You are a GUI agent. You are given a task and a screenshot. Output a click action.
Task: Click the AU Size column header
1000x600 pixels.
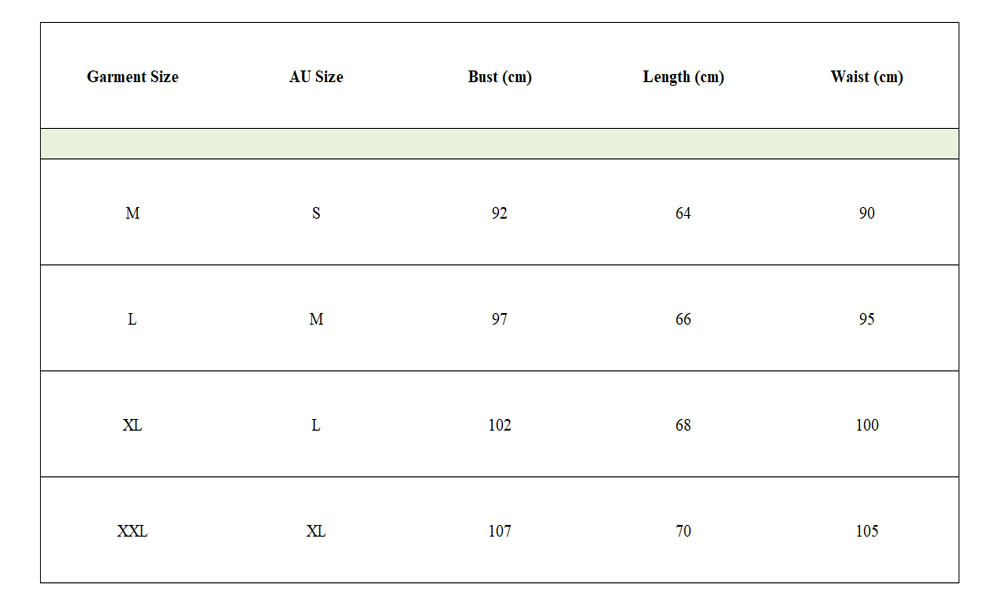point(316,77)
